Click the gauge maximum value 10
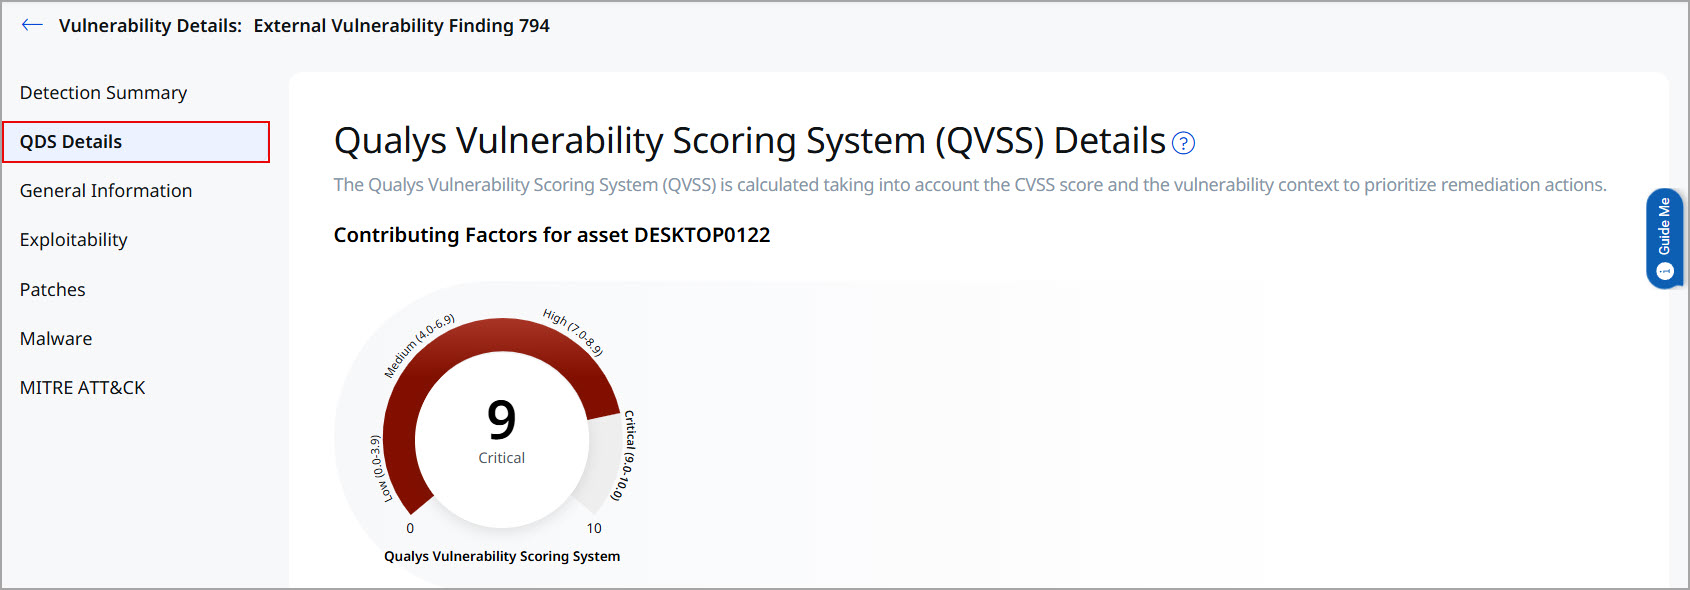This screenshot has width=1690, height=590. tap(594, 528)
